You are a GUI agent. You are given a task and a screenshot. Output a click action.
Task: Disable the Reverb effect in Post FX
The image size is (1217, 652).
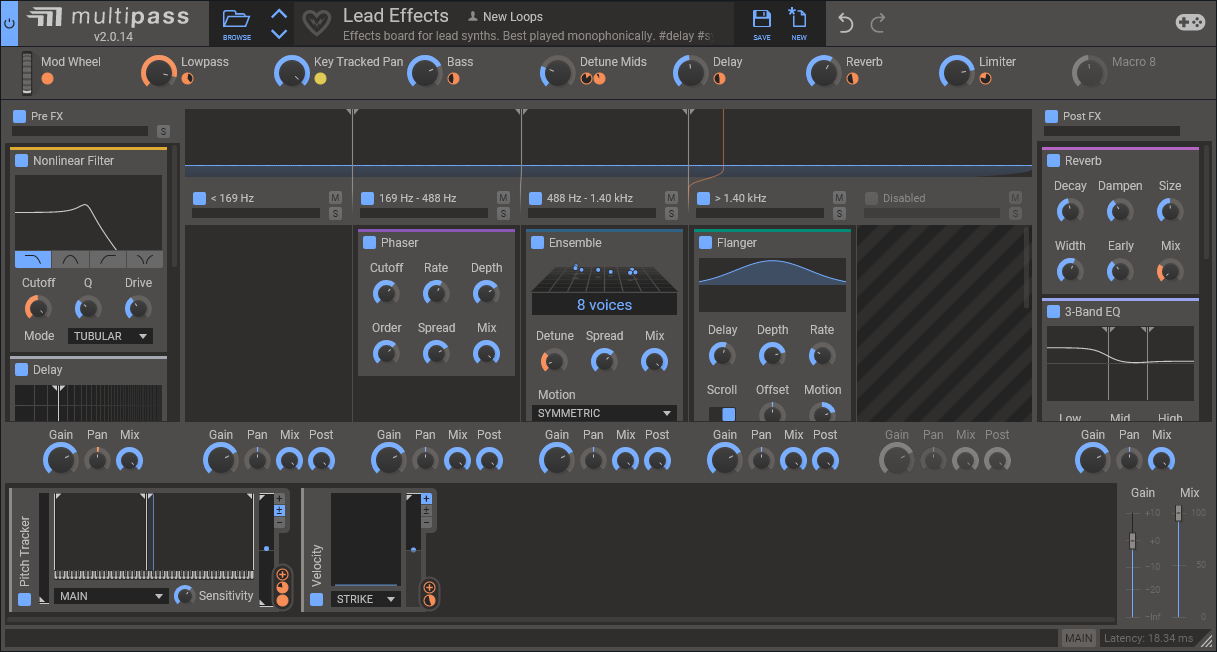[x=1053, y=161]
